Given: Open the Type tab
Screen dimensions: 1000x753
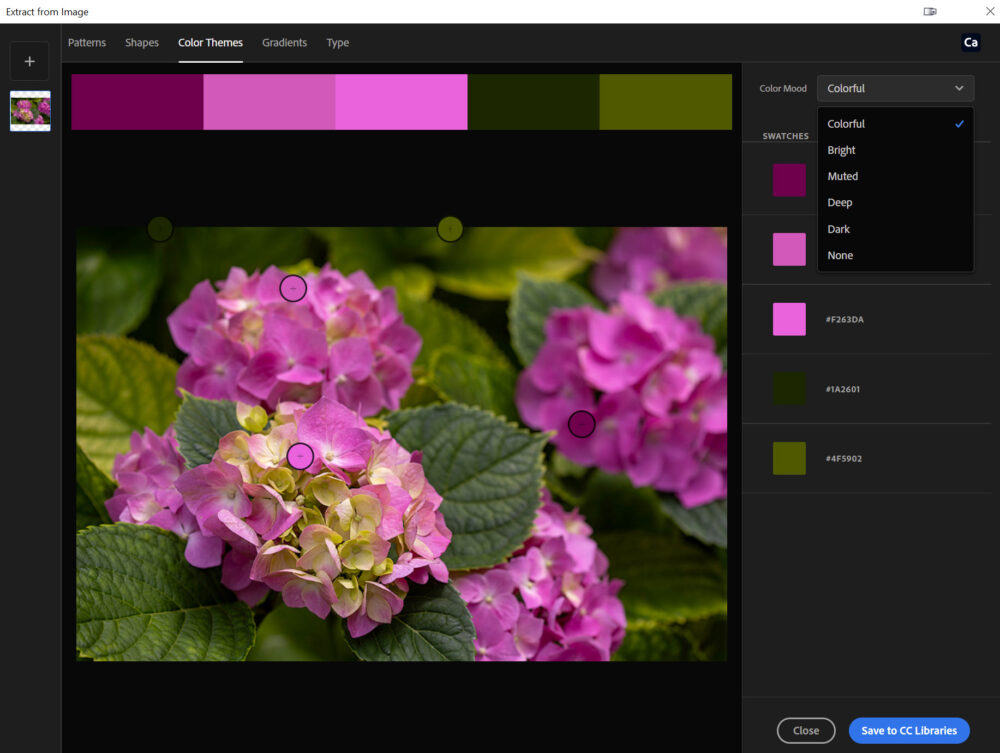Looking at the screenshot, I should click(x=337, y=43).
